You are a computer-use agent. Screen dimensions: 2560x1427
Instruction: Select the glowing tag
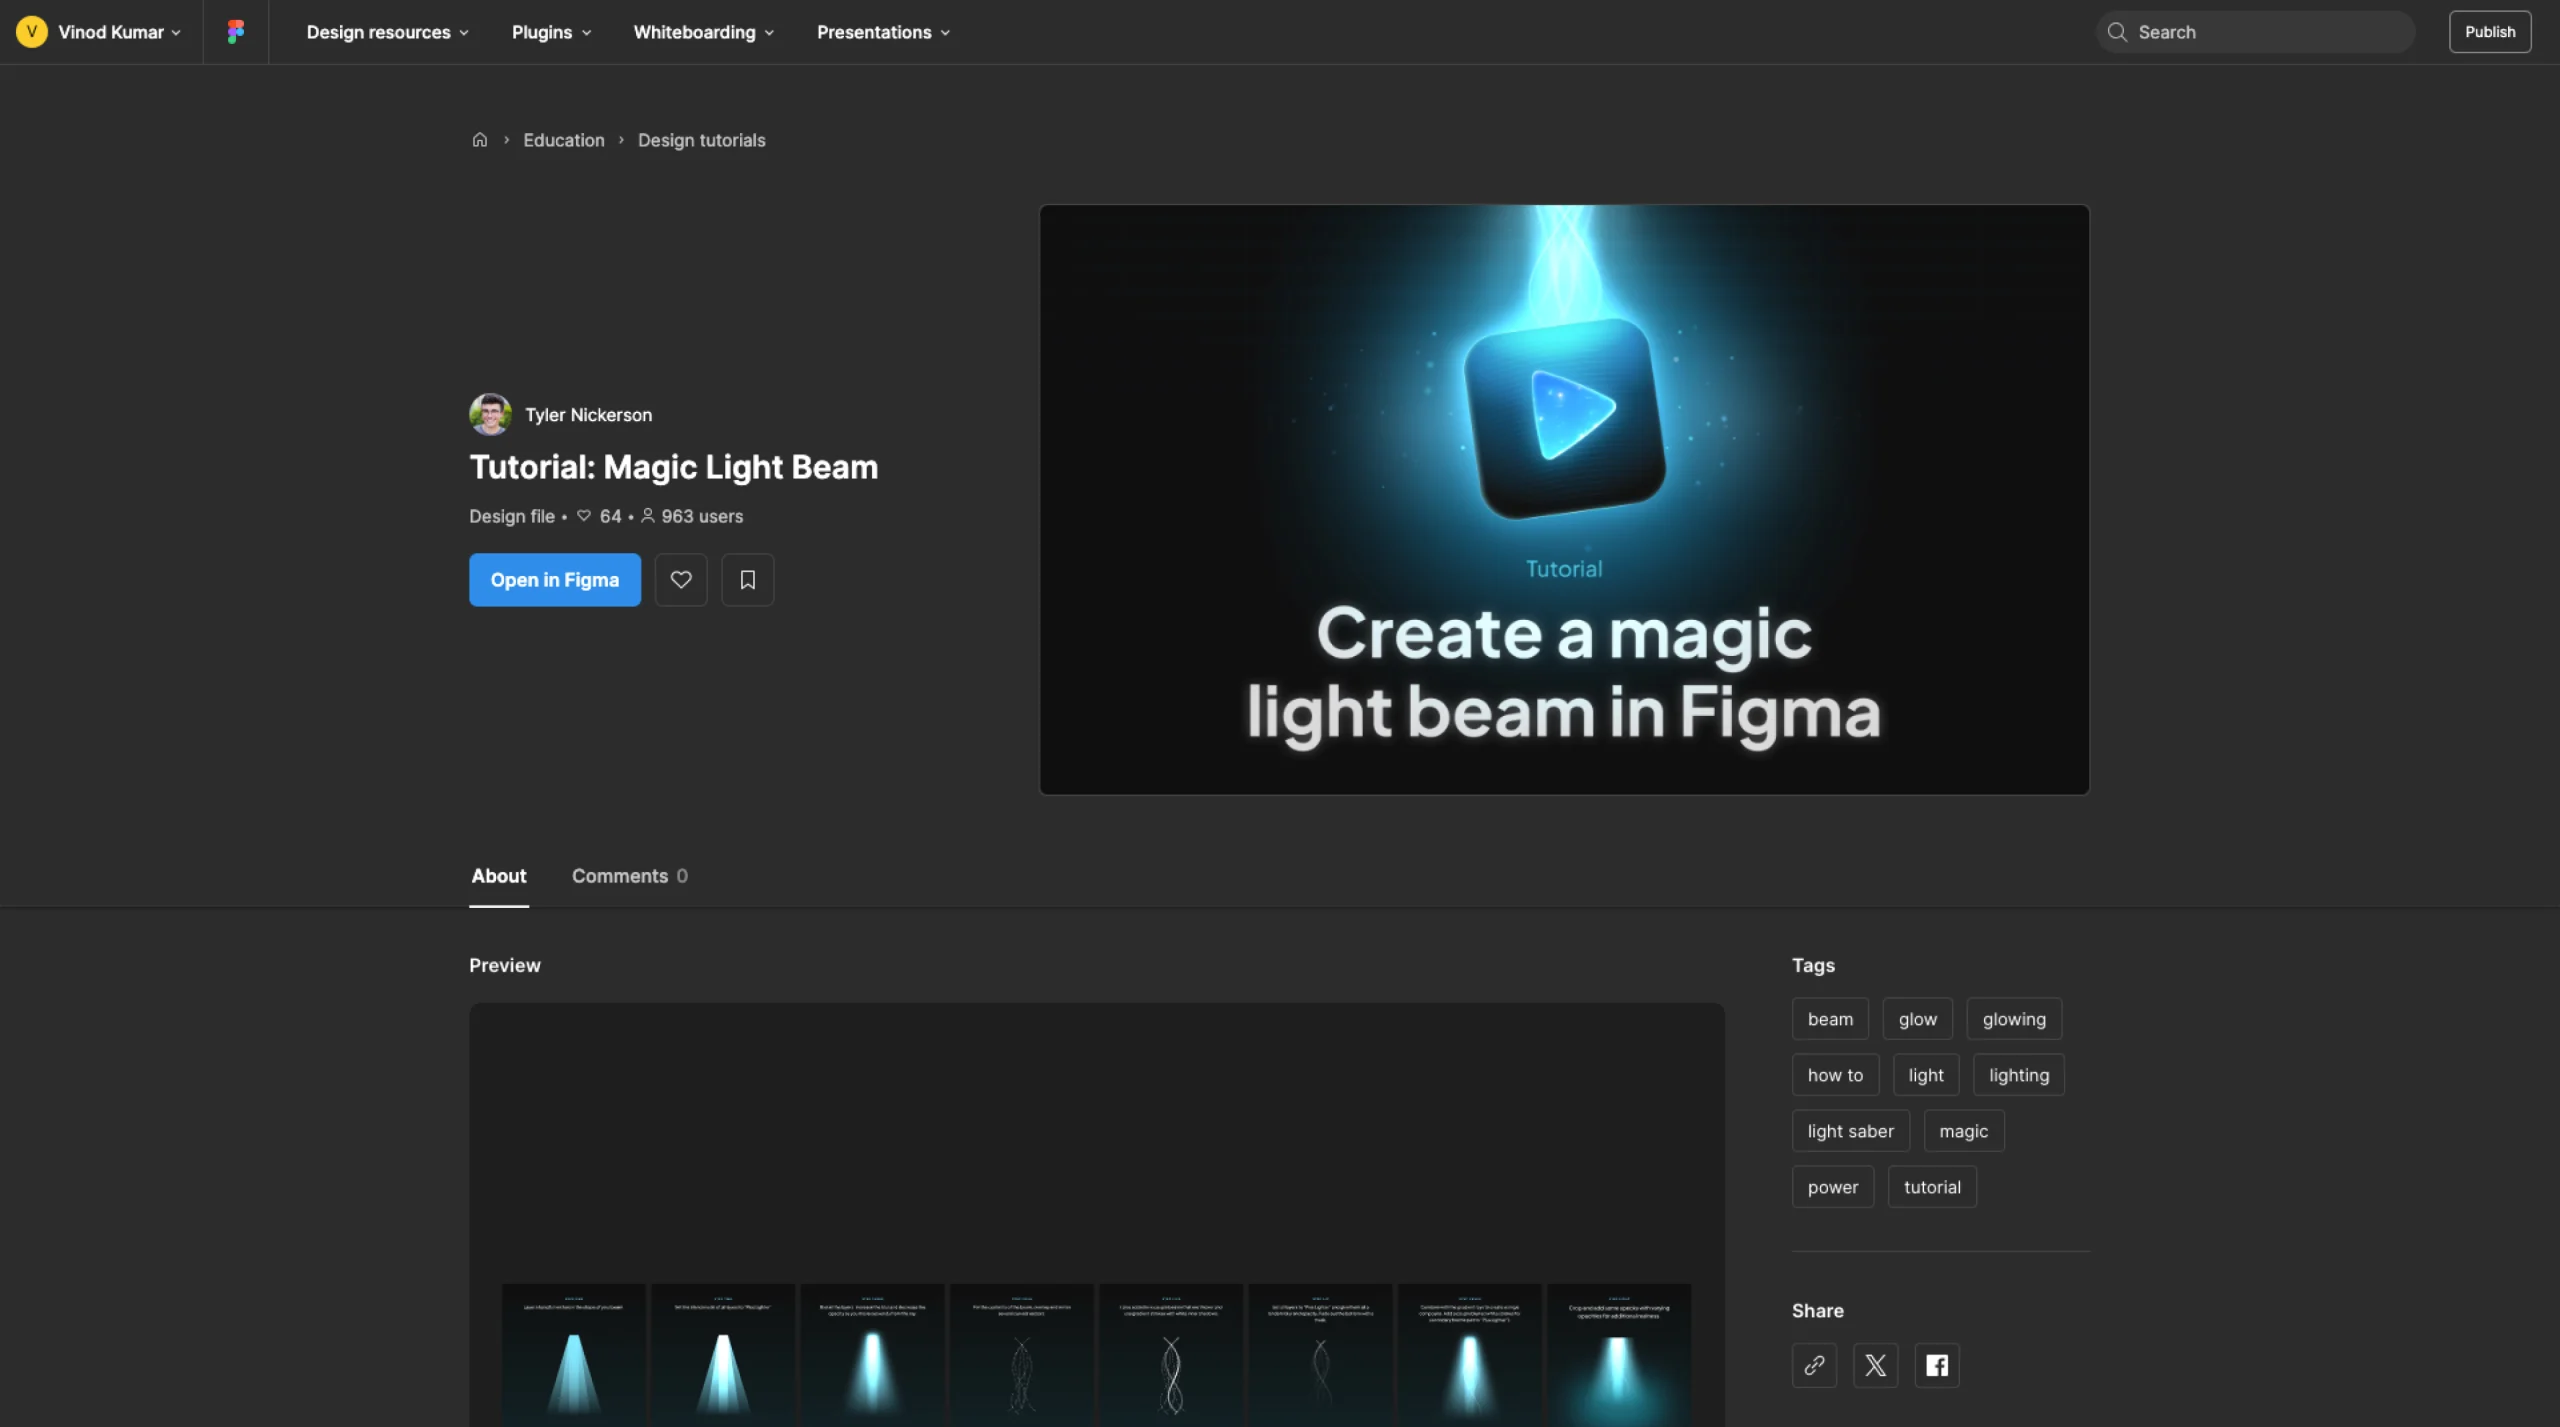coord(2014,1019)
